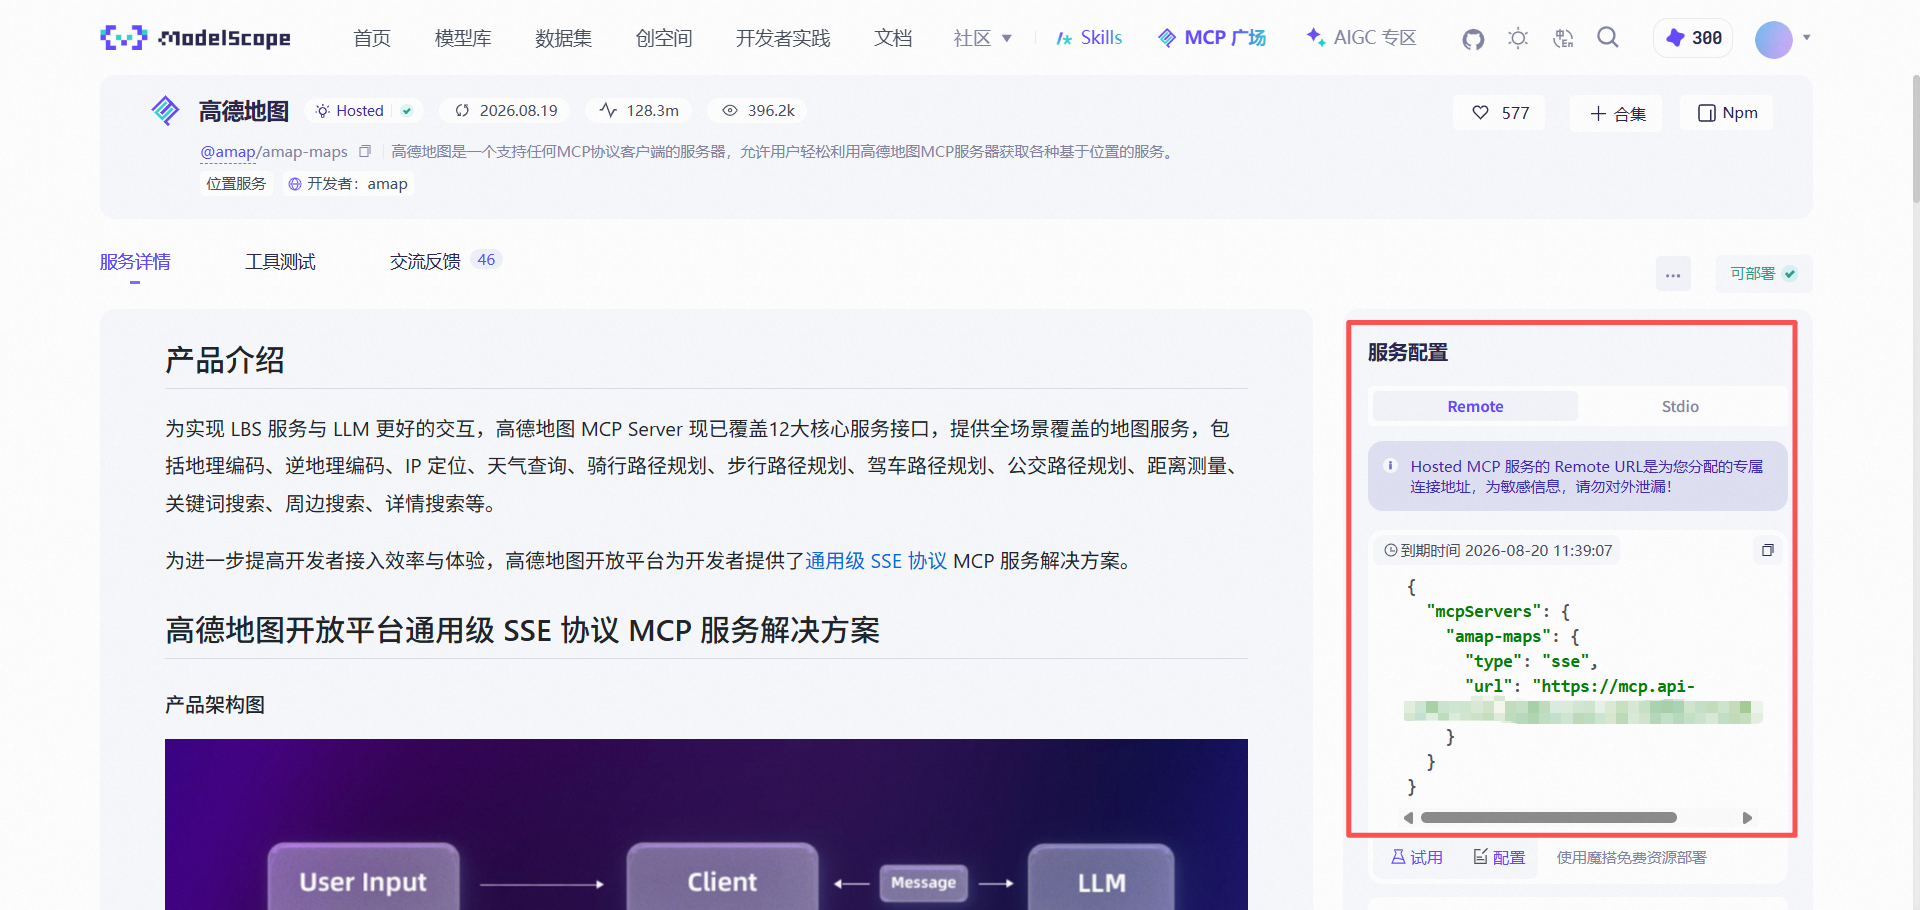Switch site language with translate icon

pyautogui.click(x=1563, y=39)
